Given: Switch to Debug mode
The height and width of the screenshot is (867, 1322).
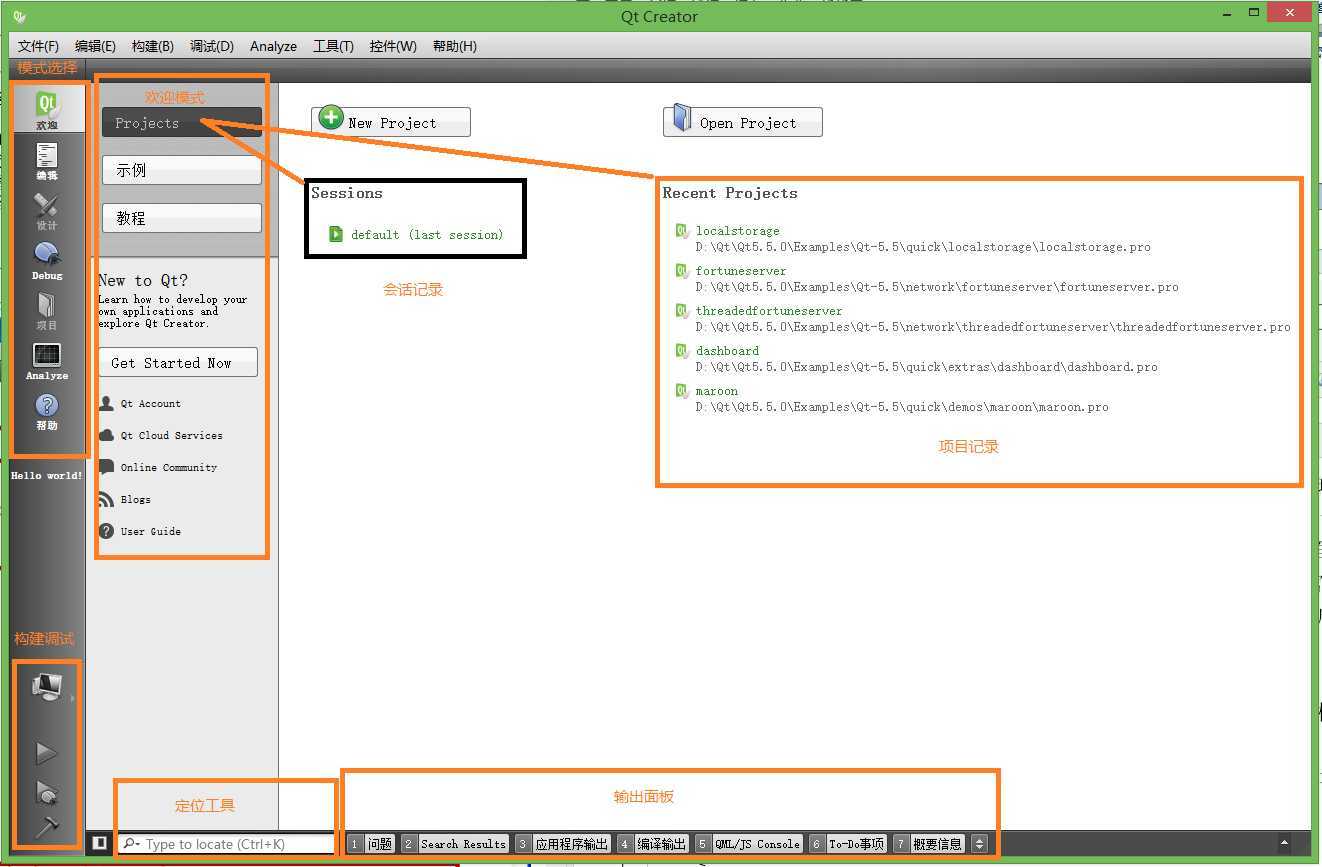Looking at the screenshot, I should point(47,260).
